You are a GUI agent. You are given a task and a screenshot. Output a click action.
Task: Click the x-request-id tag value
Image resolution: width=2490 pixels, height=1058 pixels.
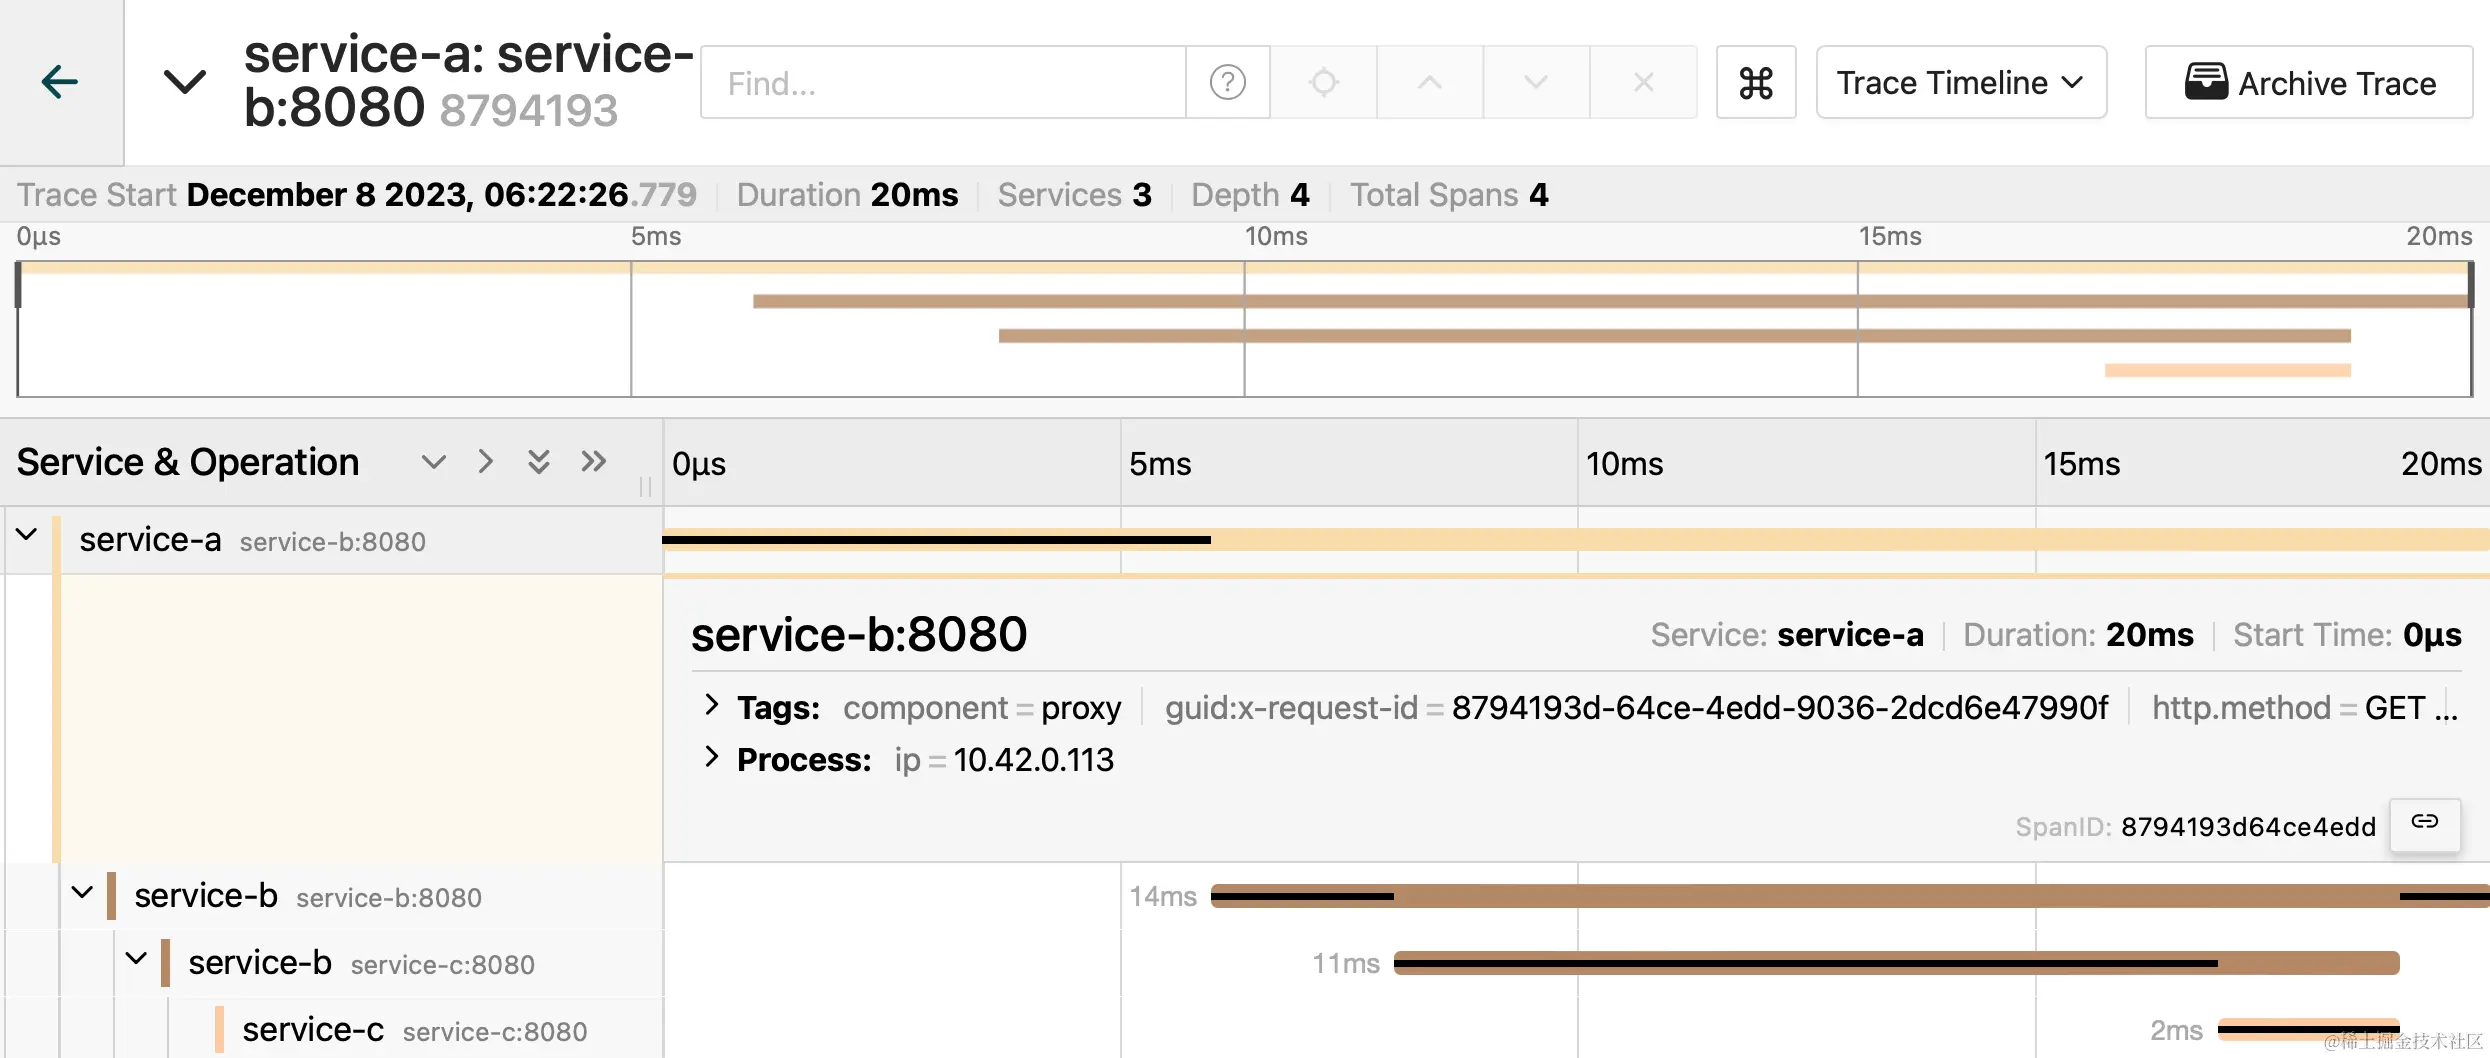tap(1779, 708)
